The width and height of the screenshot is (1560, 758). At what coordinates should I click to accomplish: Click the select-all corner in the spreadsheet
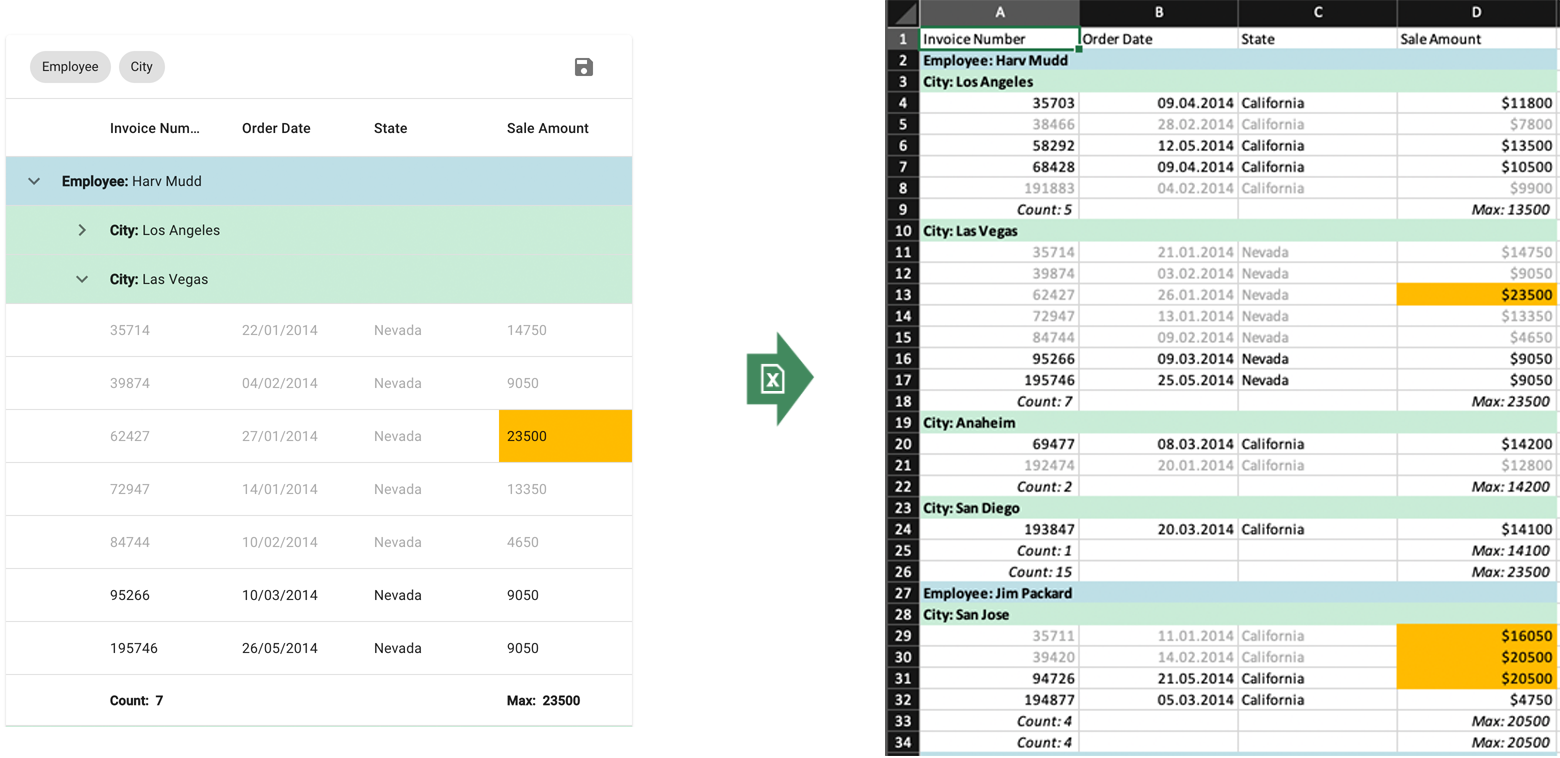(x=903, y=13)
